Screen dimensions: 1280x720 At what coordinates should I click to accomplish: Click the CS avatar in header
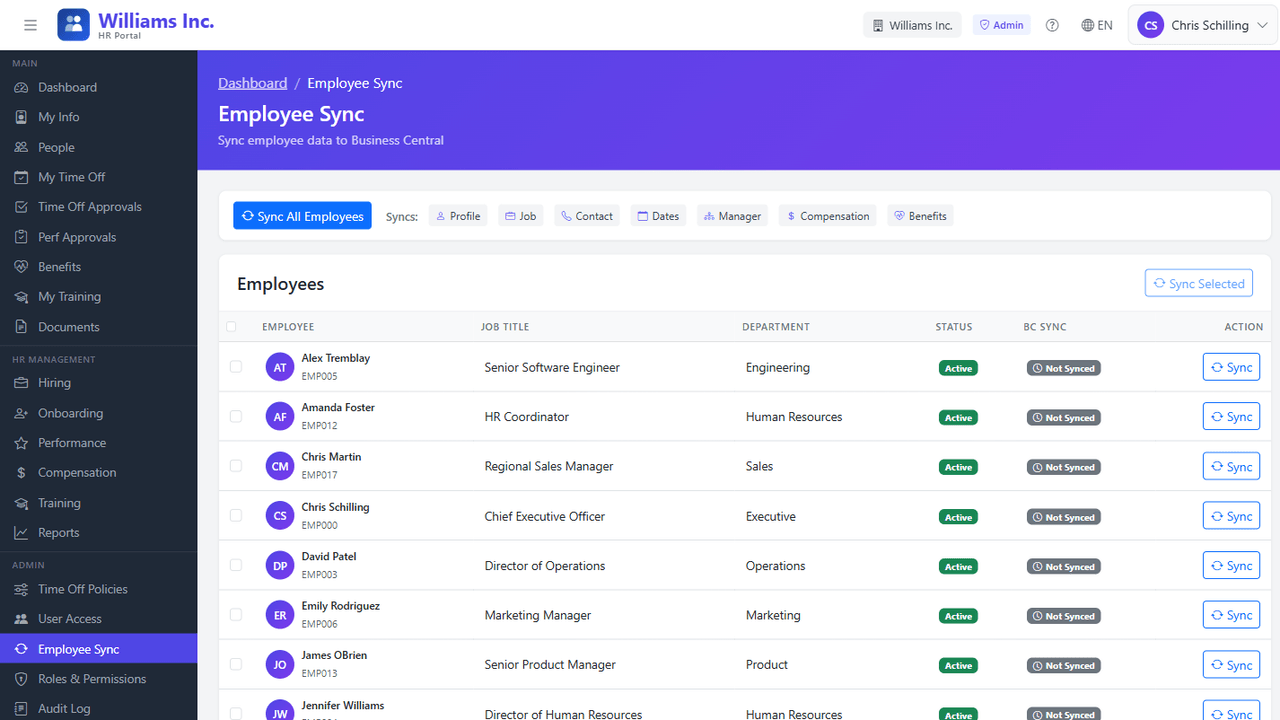click(x=1150, y=25)
